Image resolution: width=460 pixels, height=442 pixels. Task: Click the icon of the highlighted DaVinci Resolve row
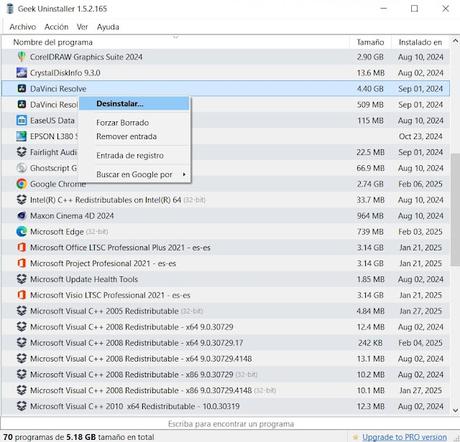point(22,89)
